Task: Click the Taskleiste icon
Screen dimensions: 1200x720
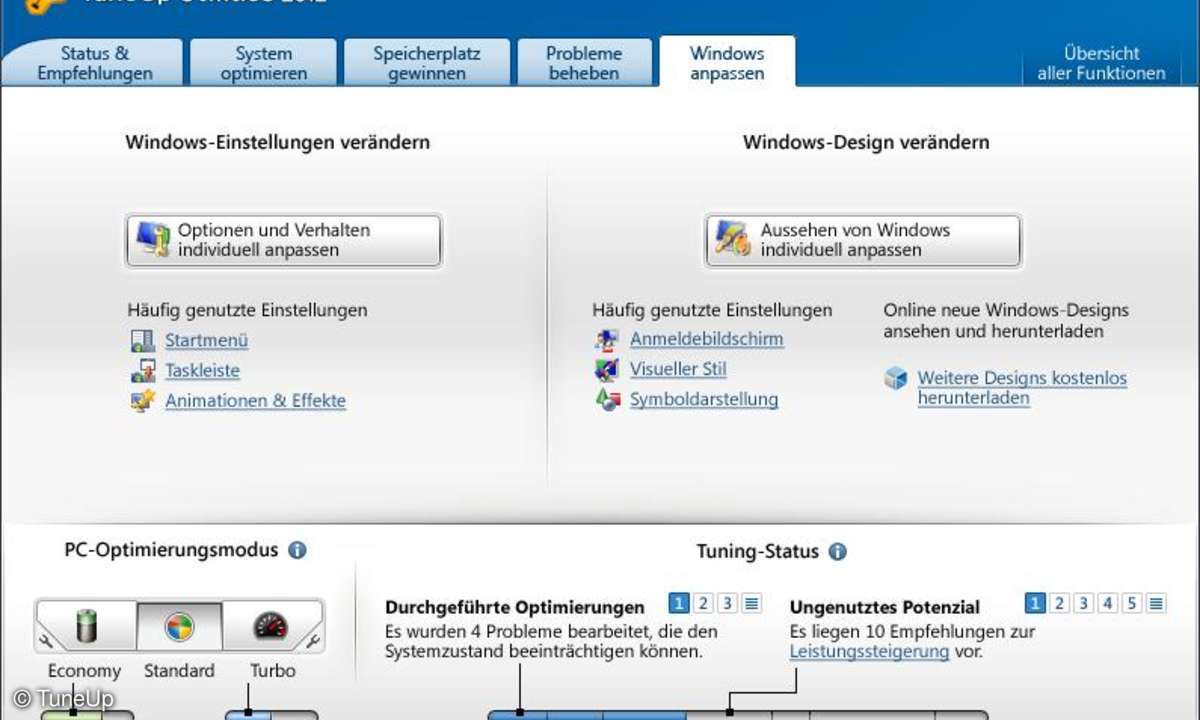Action: coord(143,371)
